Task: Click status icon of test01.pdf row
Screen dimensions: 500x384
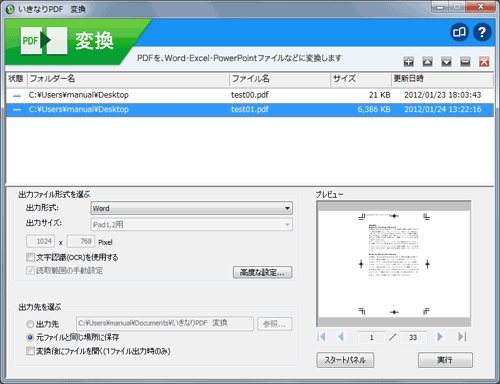Action: (17, 110)
